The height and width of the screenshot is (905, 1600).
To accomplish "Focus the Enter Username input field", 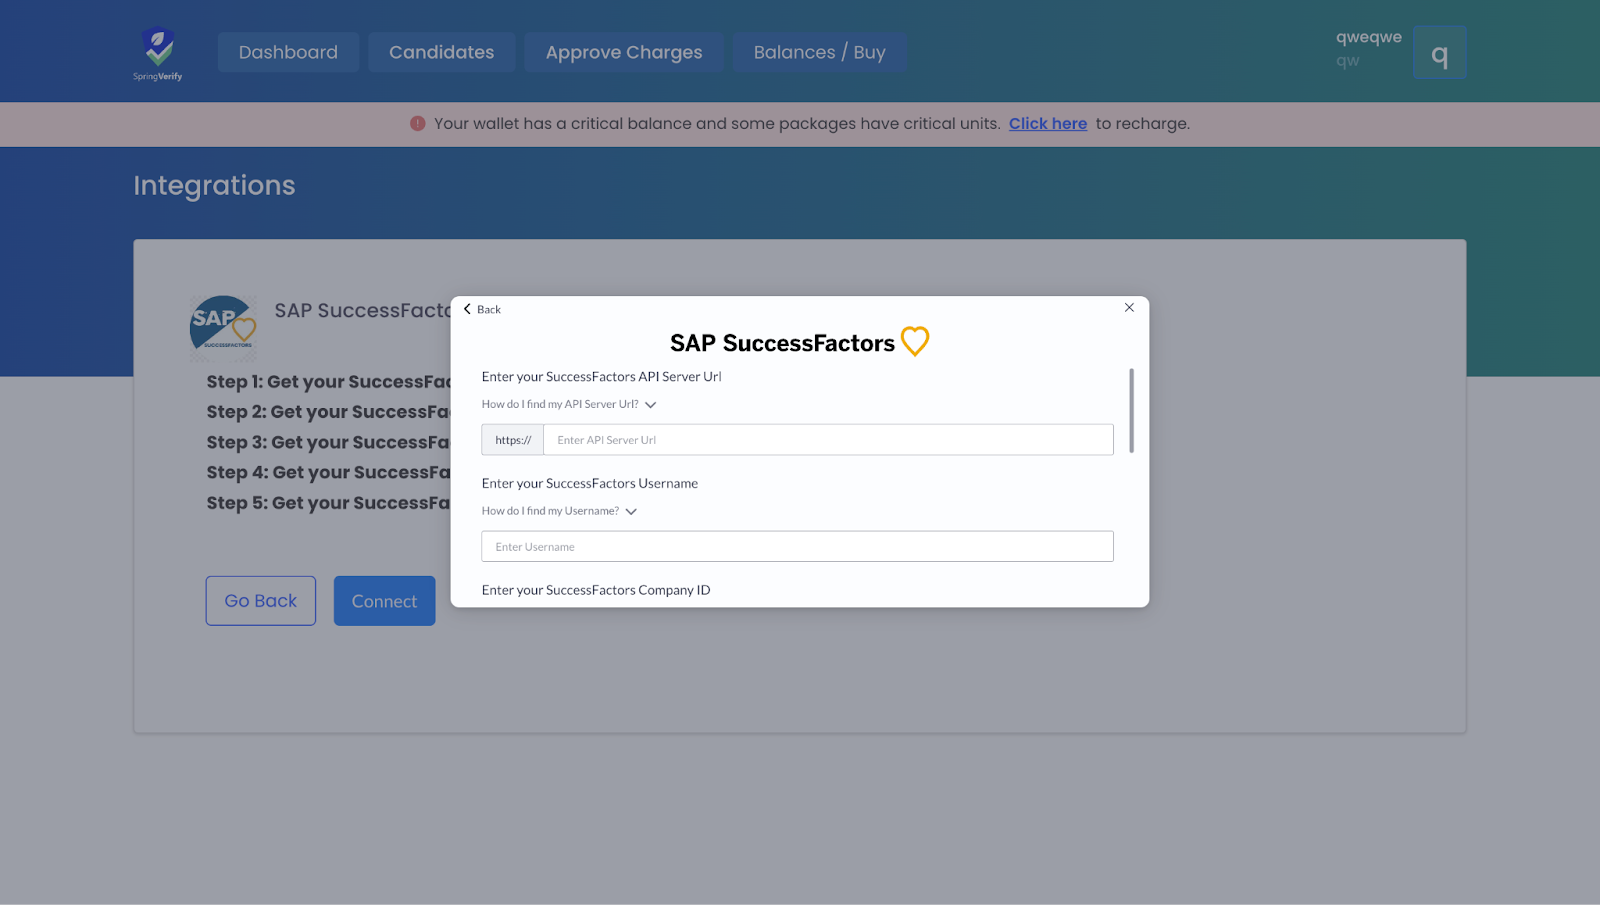I will pyautogui.click(x=797, y=547).
